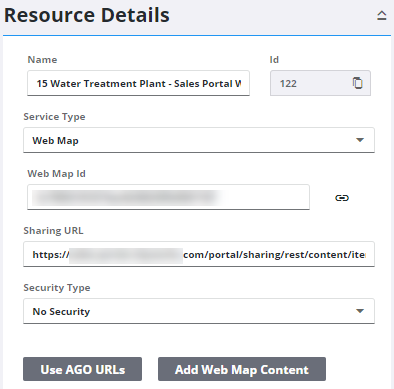Screen dimensions: 394x389
Task: Copy the Id value 122
Action: point(357,83)
